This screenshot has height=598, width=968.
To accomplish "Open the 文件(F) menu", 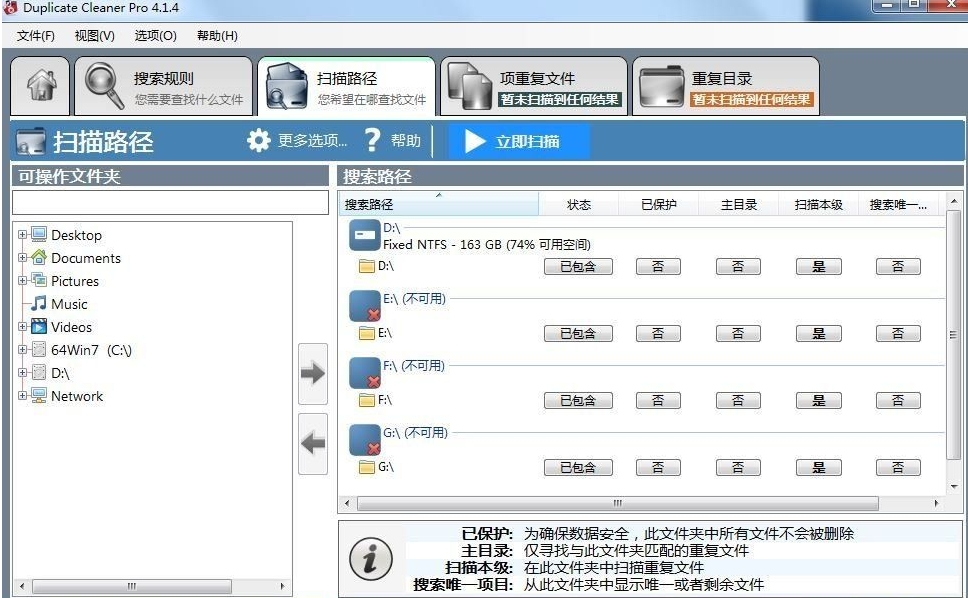I will click(x=35, y=36).
